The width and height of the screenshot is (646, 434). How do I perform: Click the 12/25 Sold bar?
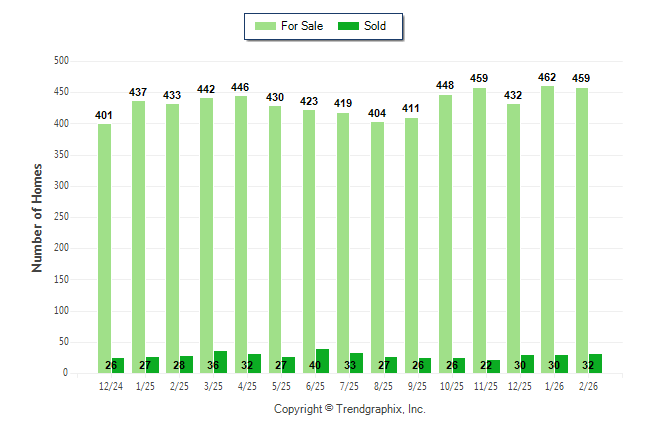(x=527, y=364)
